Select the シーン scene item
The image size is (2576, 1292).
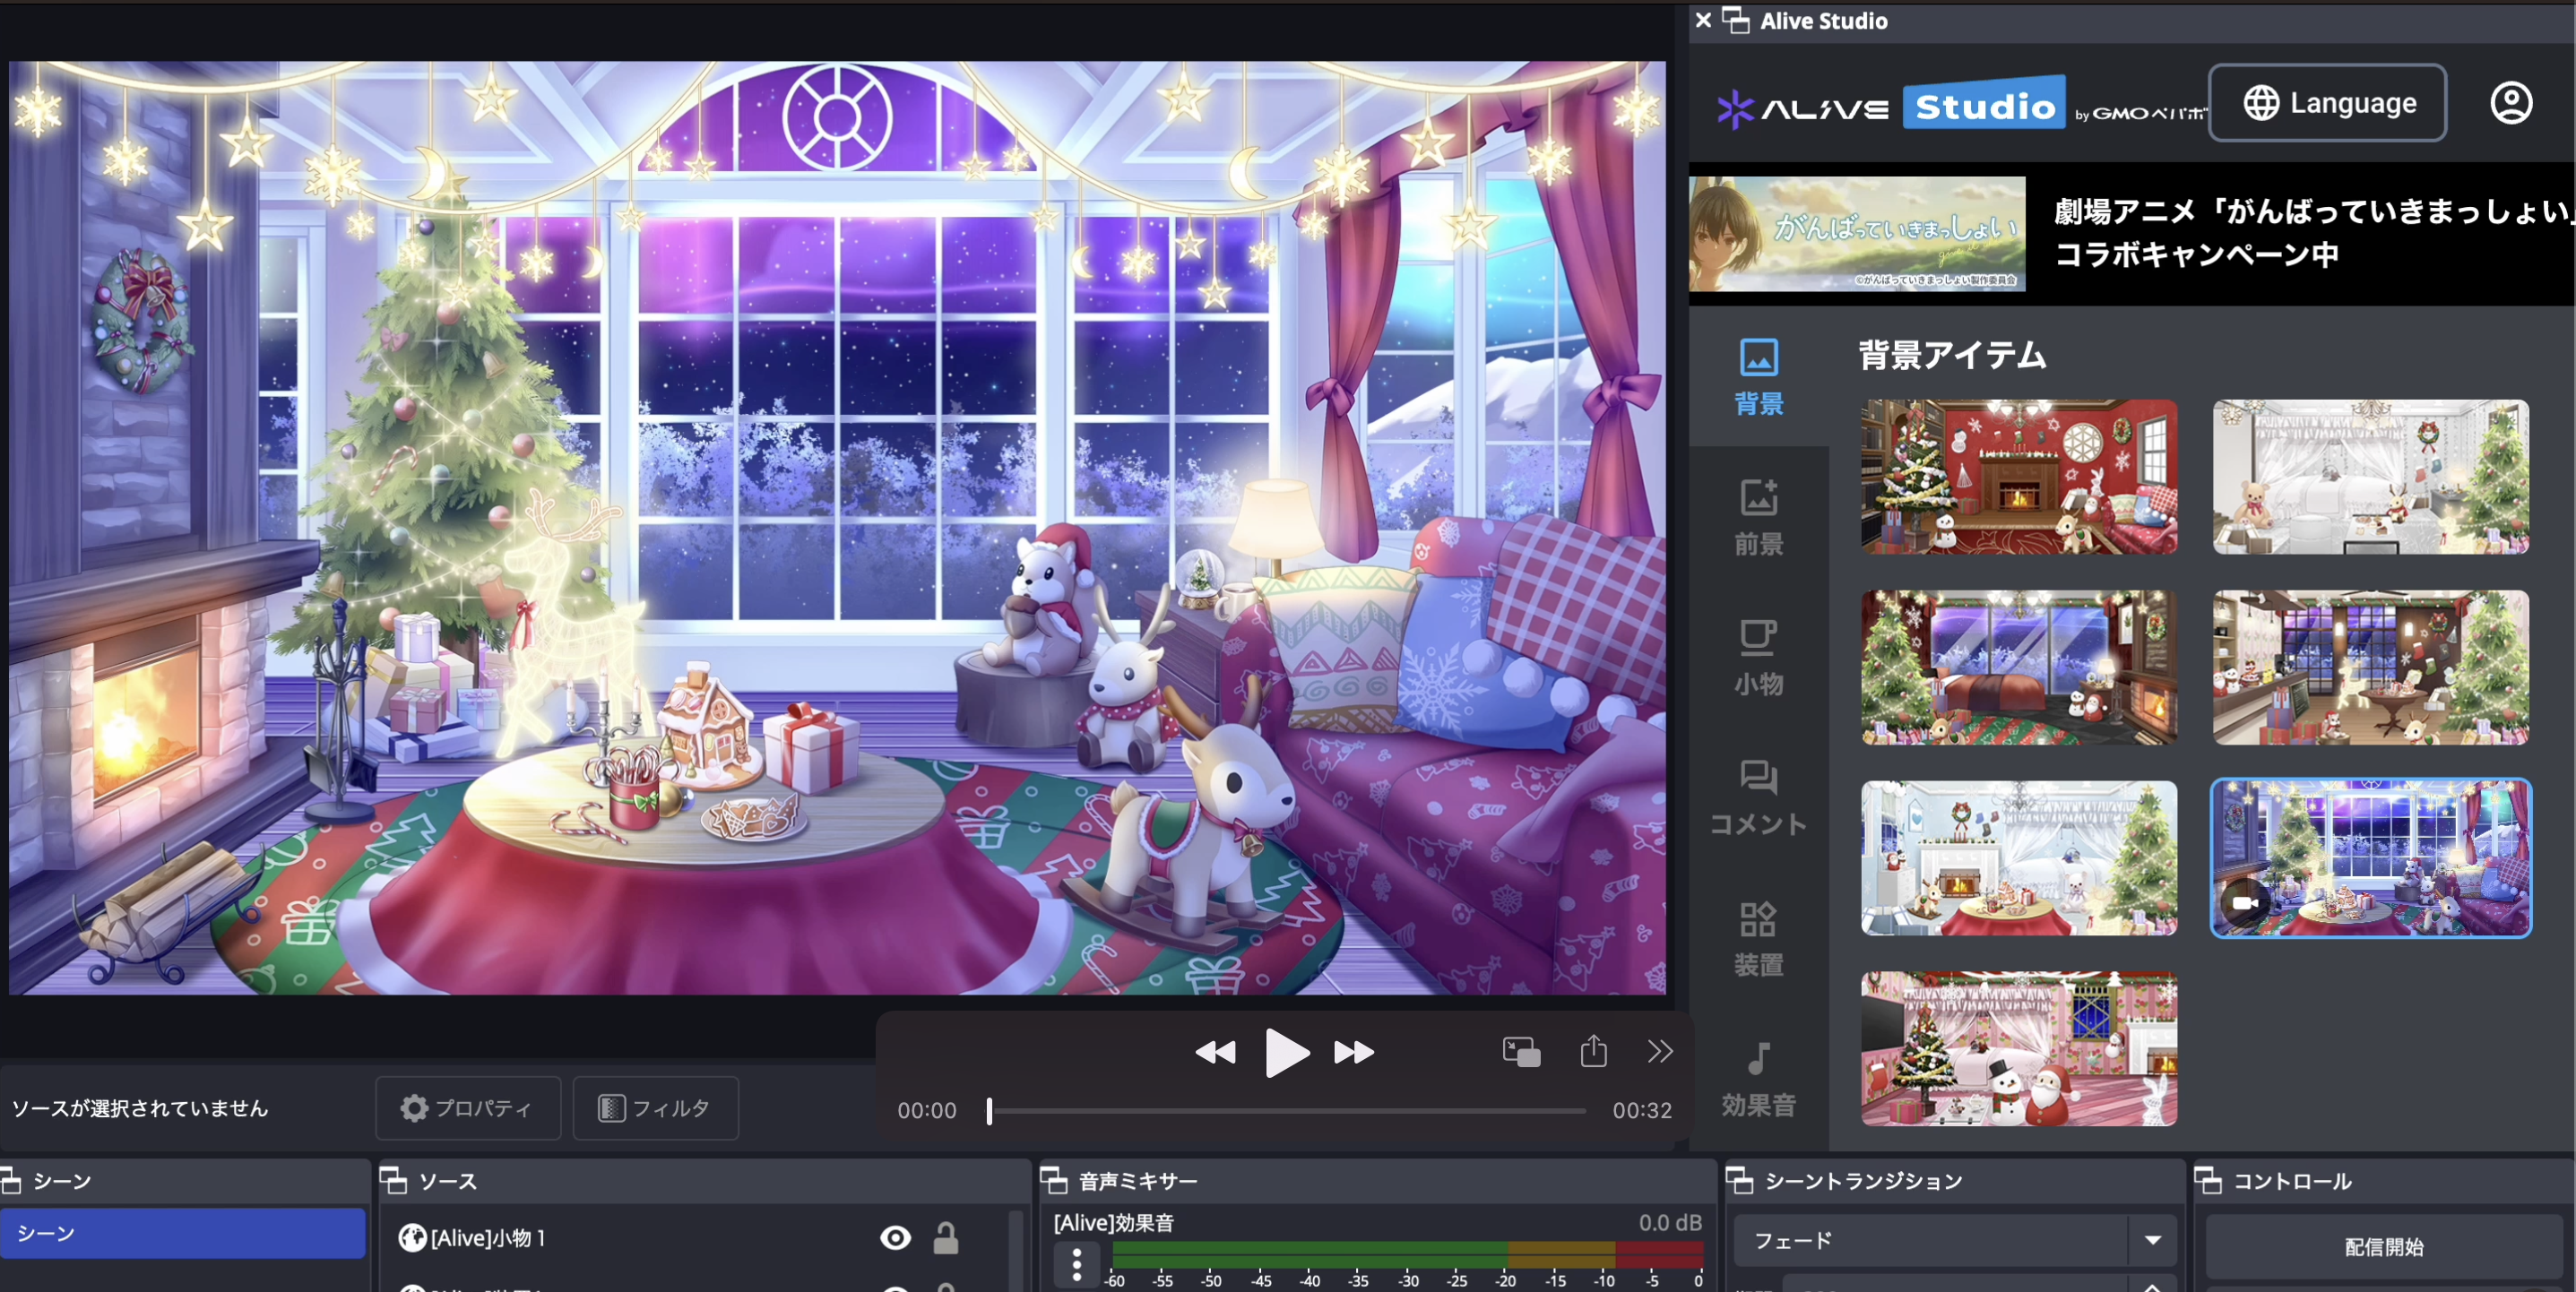[182, 1233]
